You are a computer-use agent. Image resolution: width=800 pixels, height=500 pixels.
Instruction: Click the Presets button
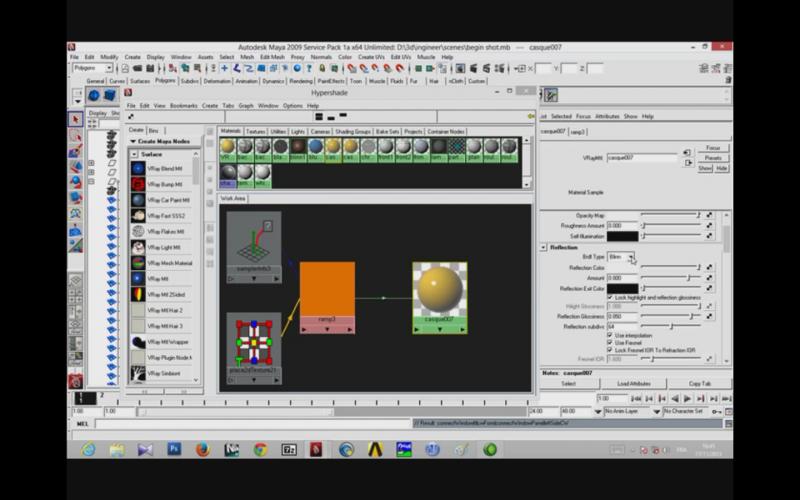click(x=713, y=158)
